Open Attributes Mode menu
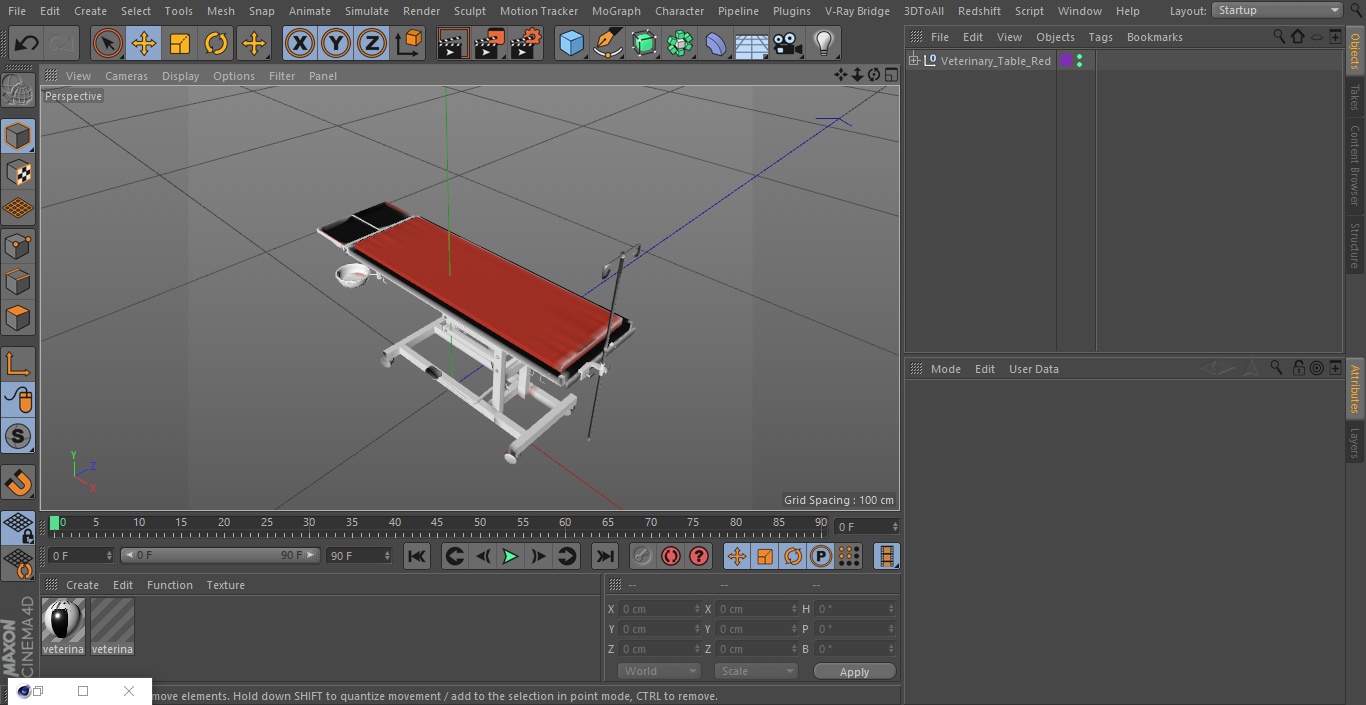The width and height of the screenshot is (1366, 705). coord(945,369)
